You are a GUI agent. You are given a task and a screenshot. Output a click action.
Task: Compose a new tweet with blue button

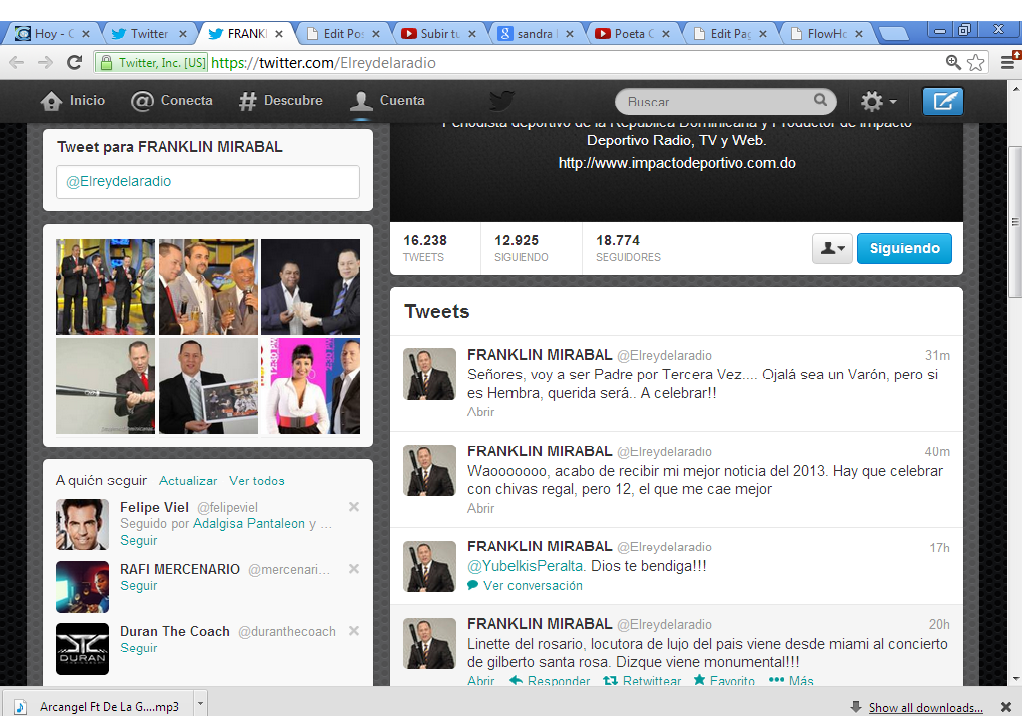(942, 101)
